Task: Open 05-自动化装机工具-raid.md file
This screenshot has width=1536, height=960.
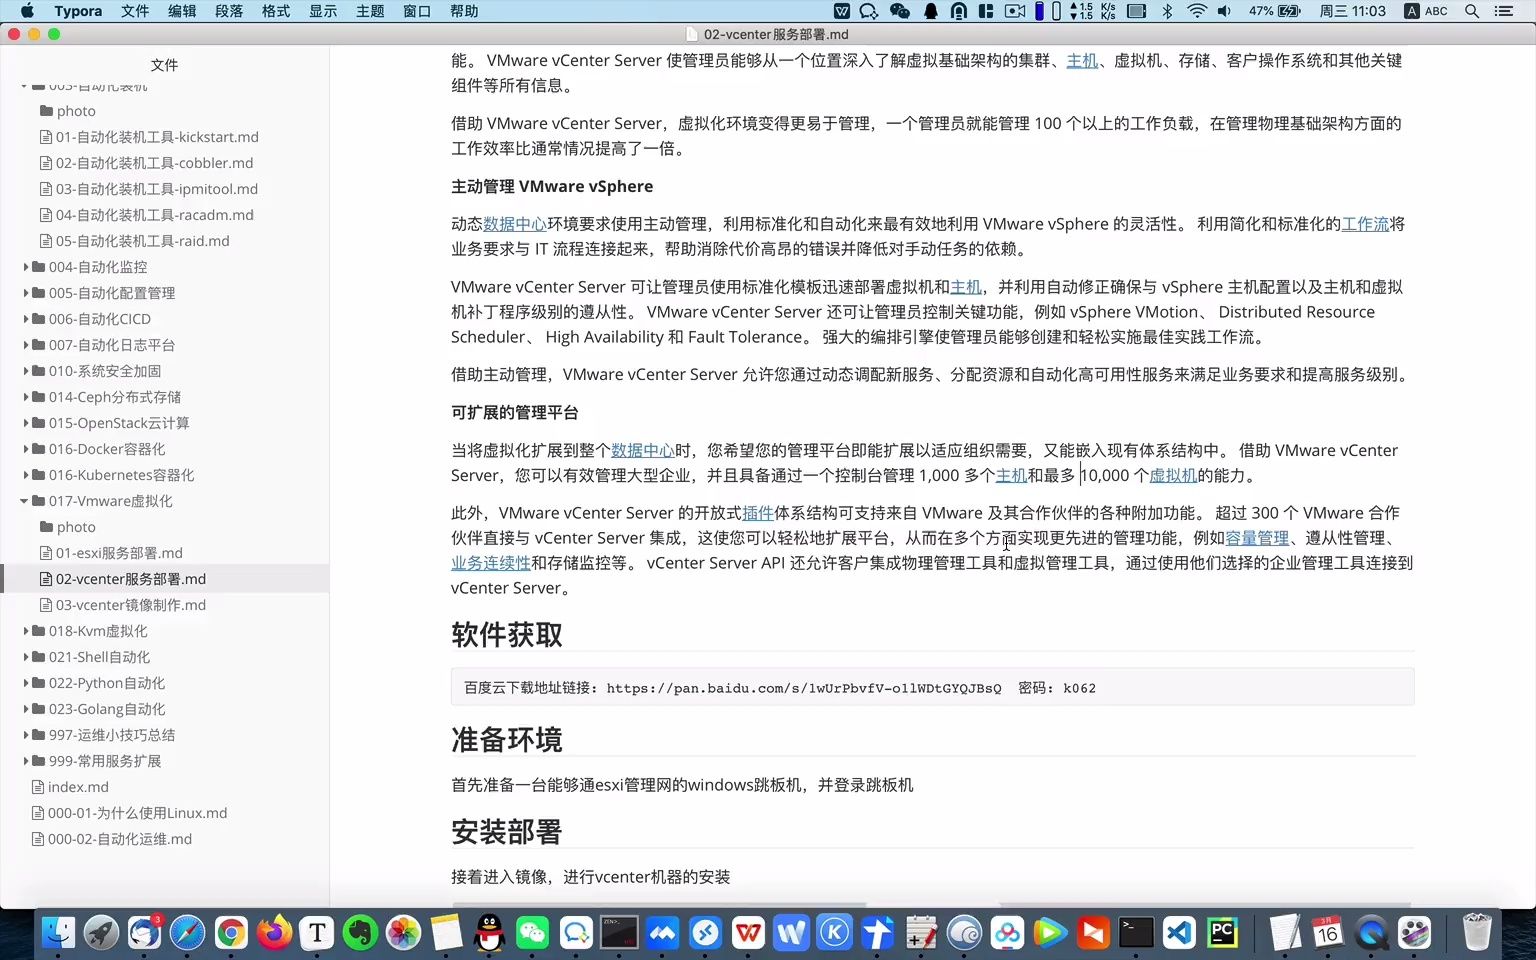Action: [143, 241]
